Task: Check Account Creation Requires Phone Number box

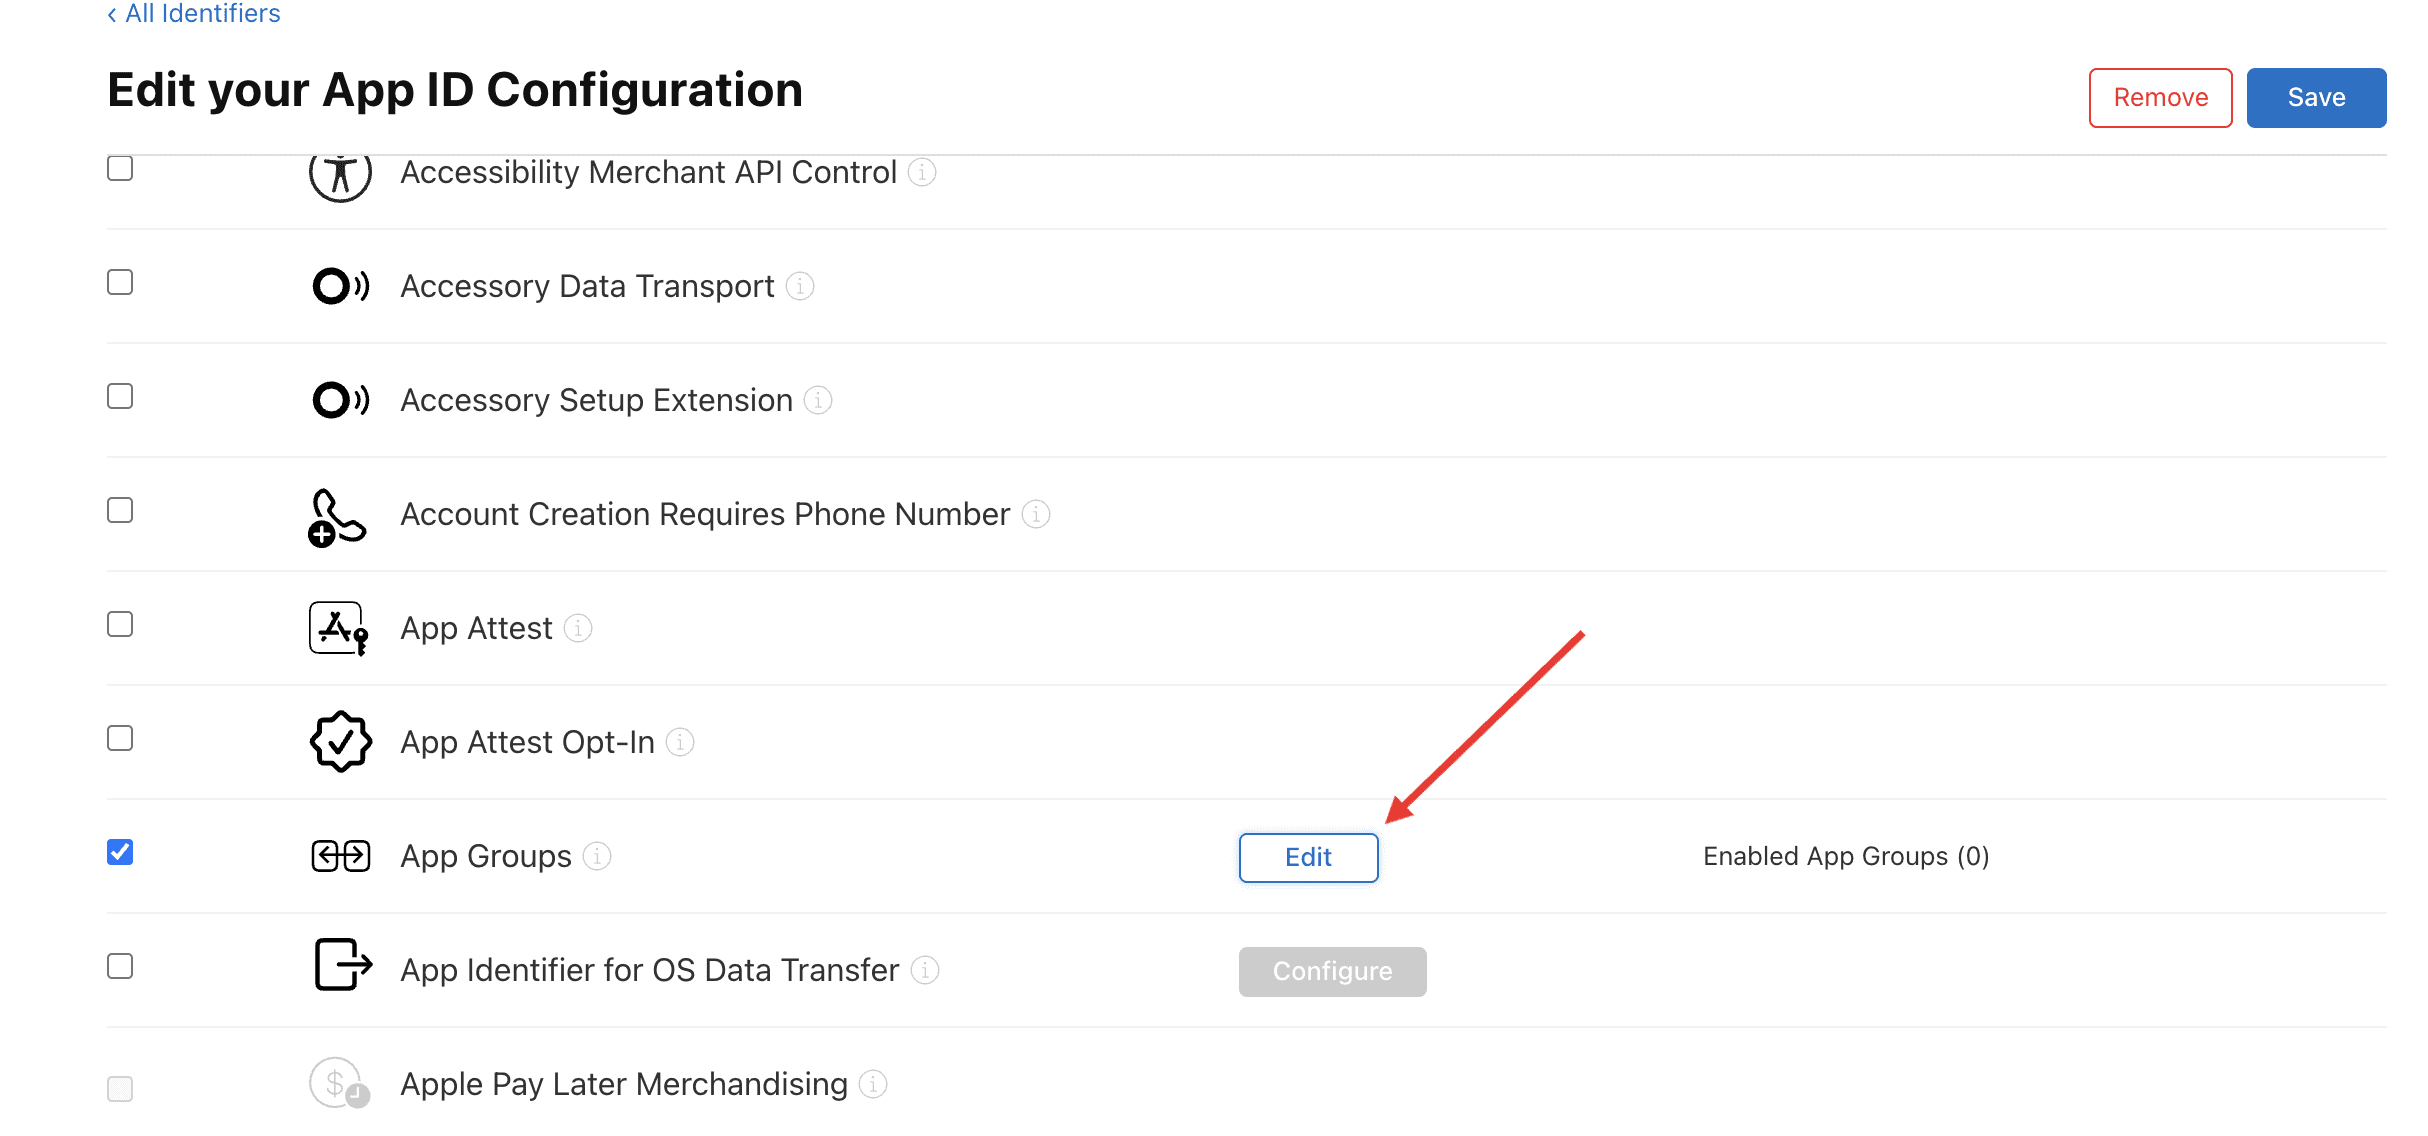Action: 120,510
